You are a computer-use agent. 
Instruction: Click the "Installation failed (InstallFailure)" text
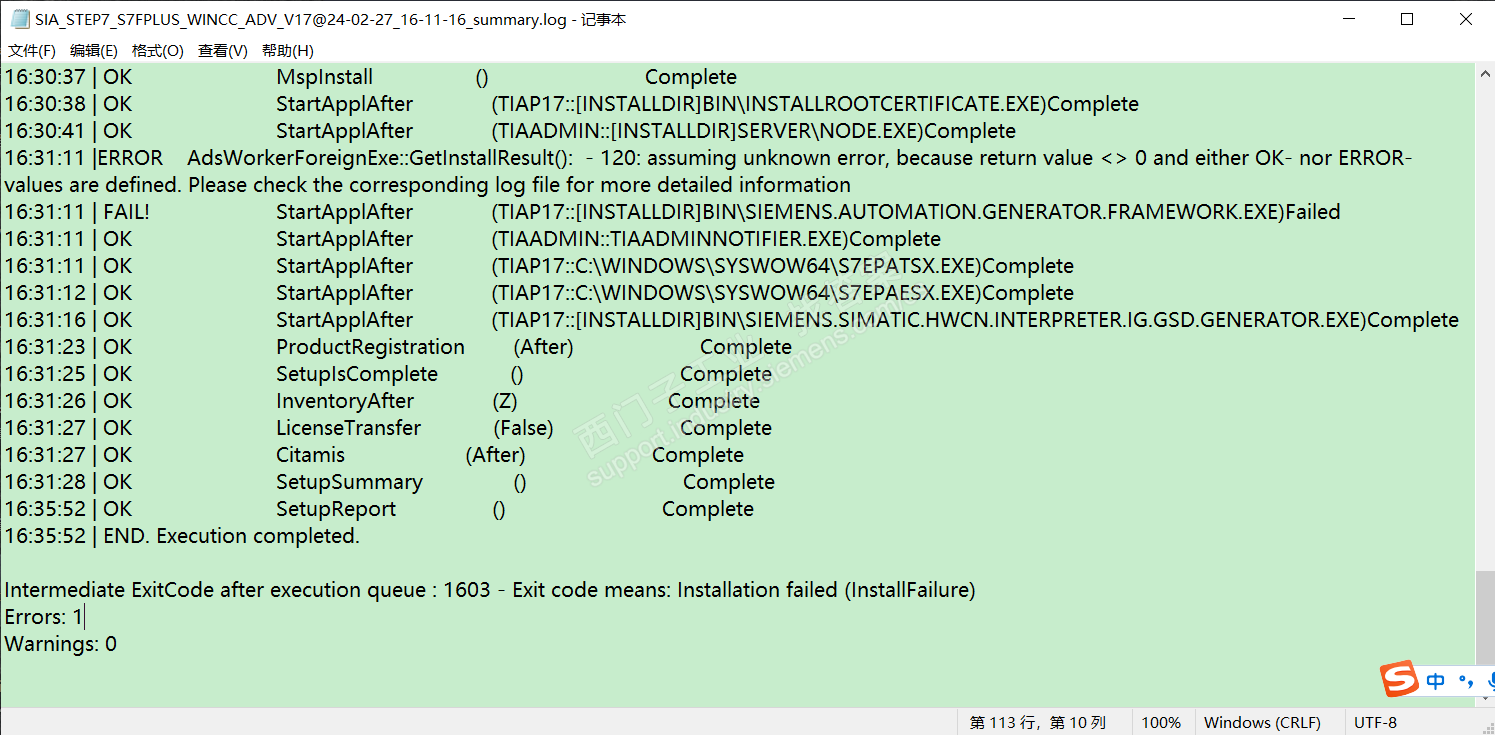tap(826, 590)
